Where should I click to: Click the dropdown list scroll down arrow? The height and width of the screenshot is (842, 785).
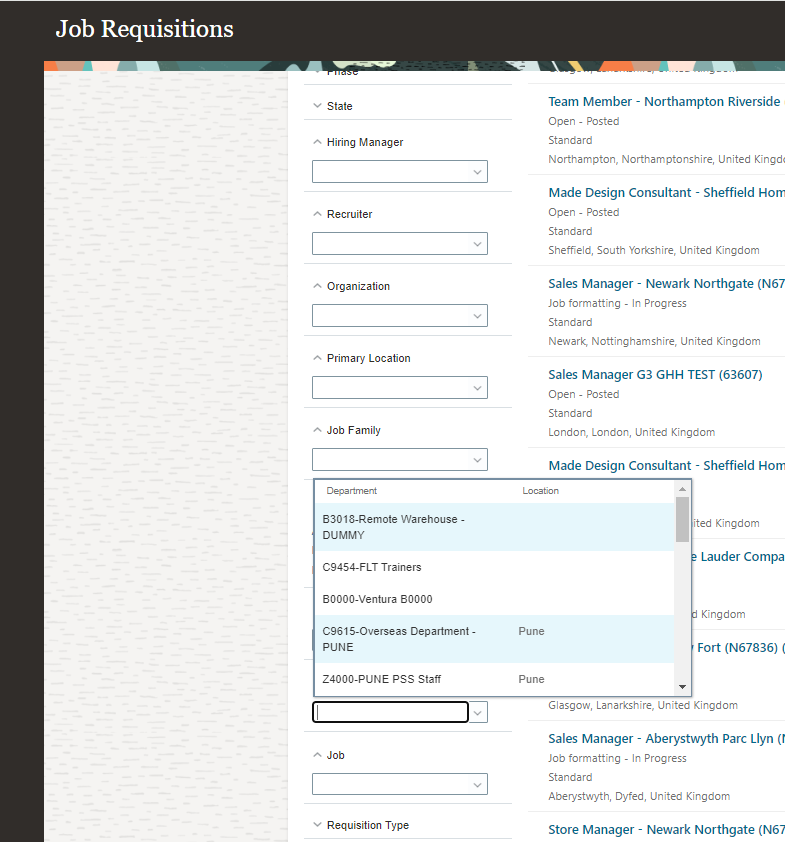point(682,687)
